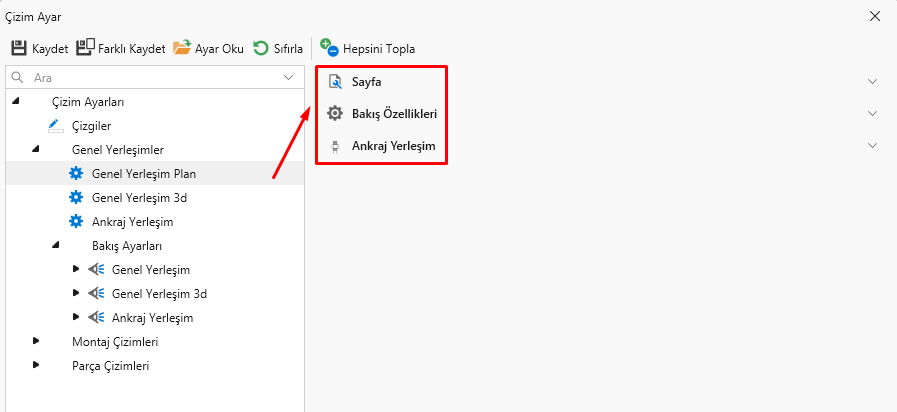This screenshot has width=897, height=412.
Task: Click the Bakış Özellikleri gear icon
Action: [335, 114]
